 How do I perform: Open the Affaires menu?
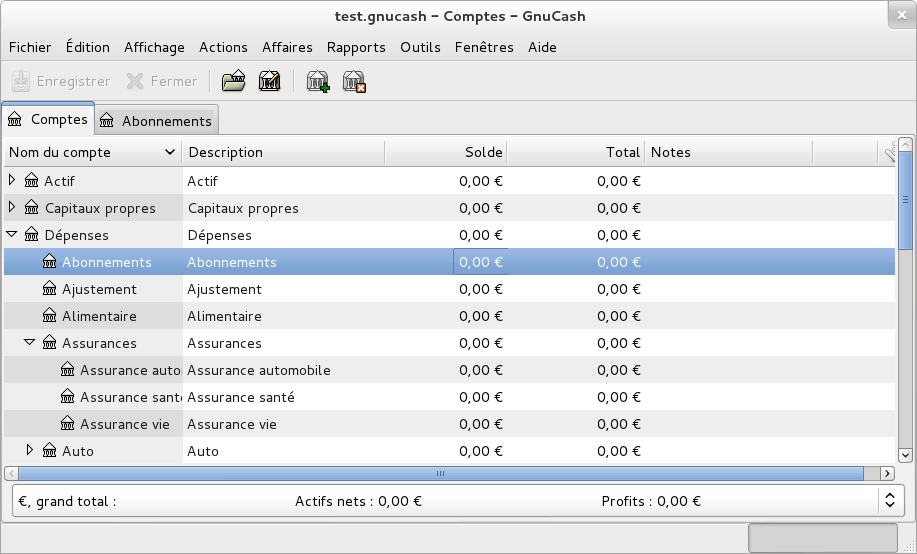[x=287, y=47]
